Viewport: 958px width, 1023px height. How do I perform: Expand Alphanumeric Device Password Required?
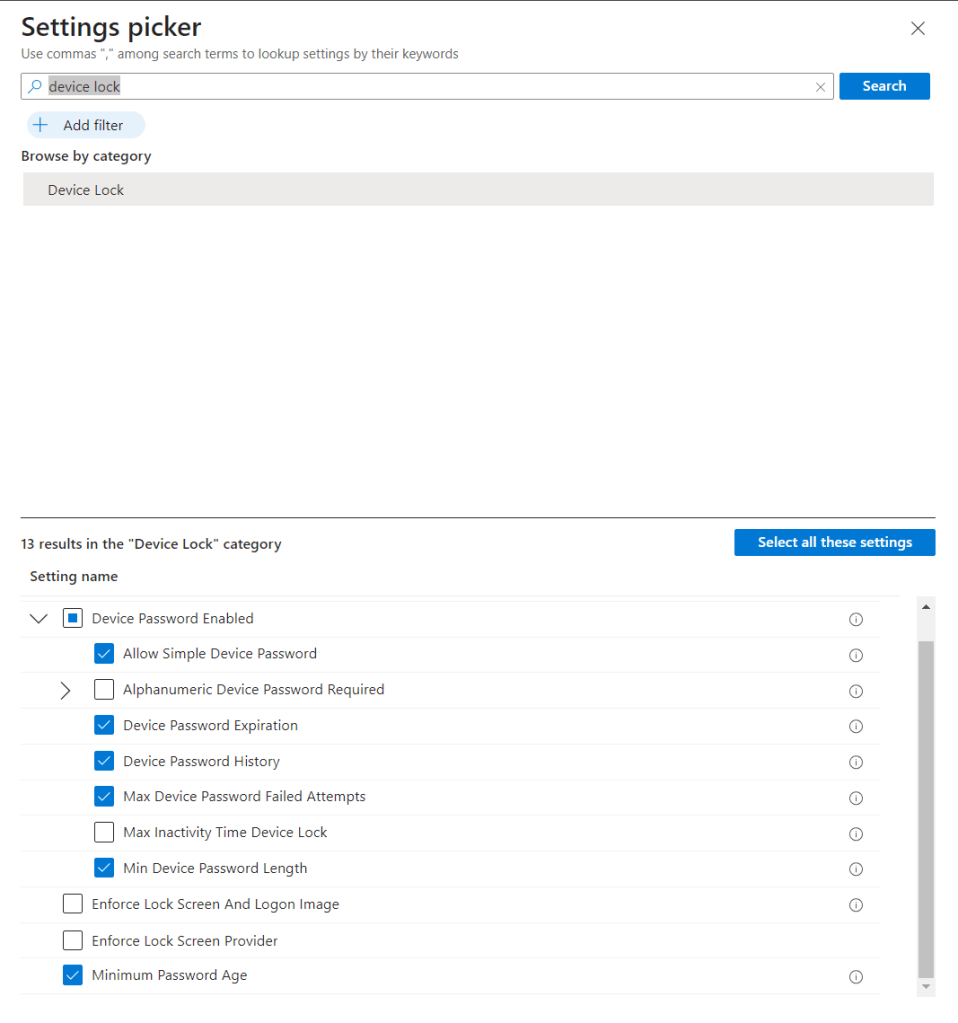(x=66, y=690)
